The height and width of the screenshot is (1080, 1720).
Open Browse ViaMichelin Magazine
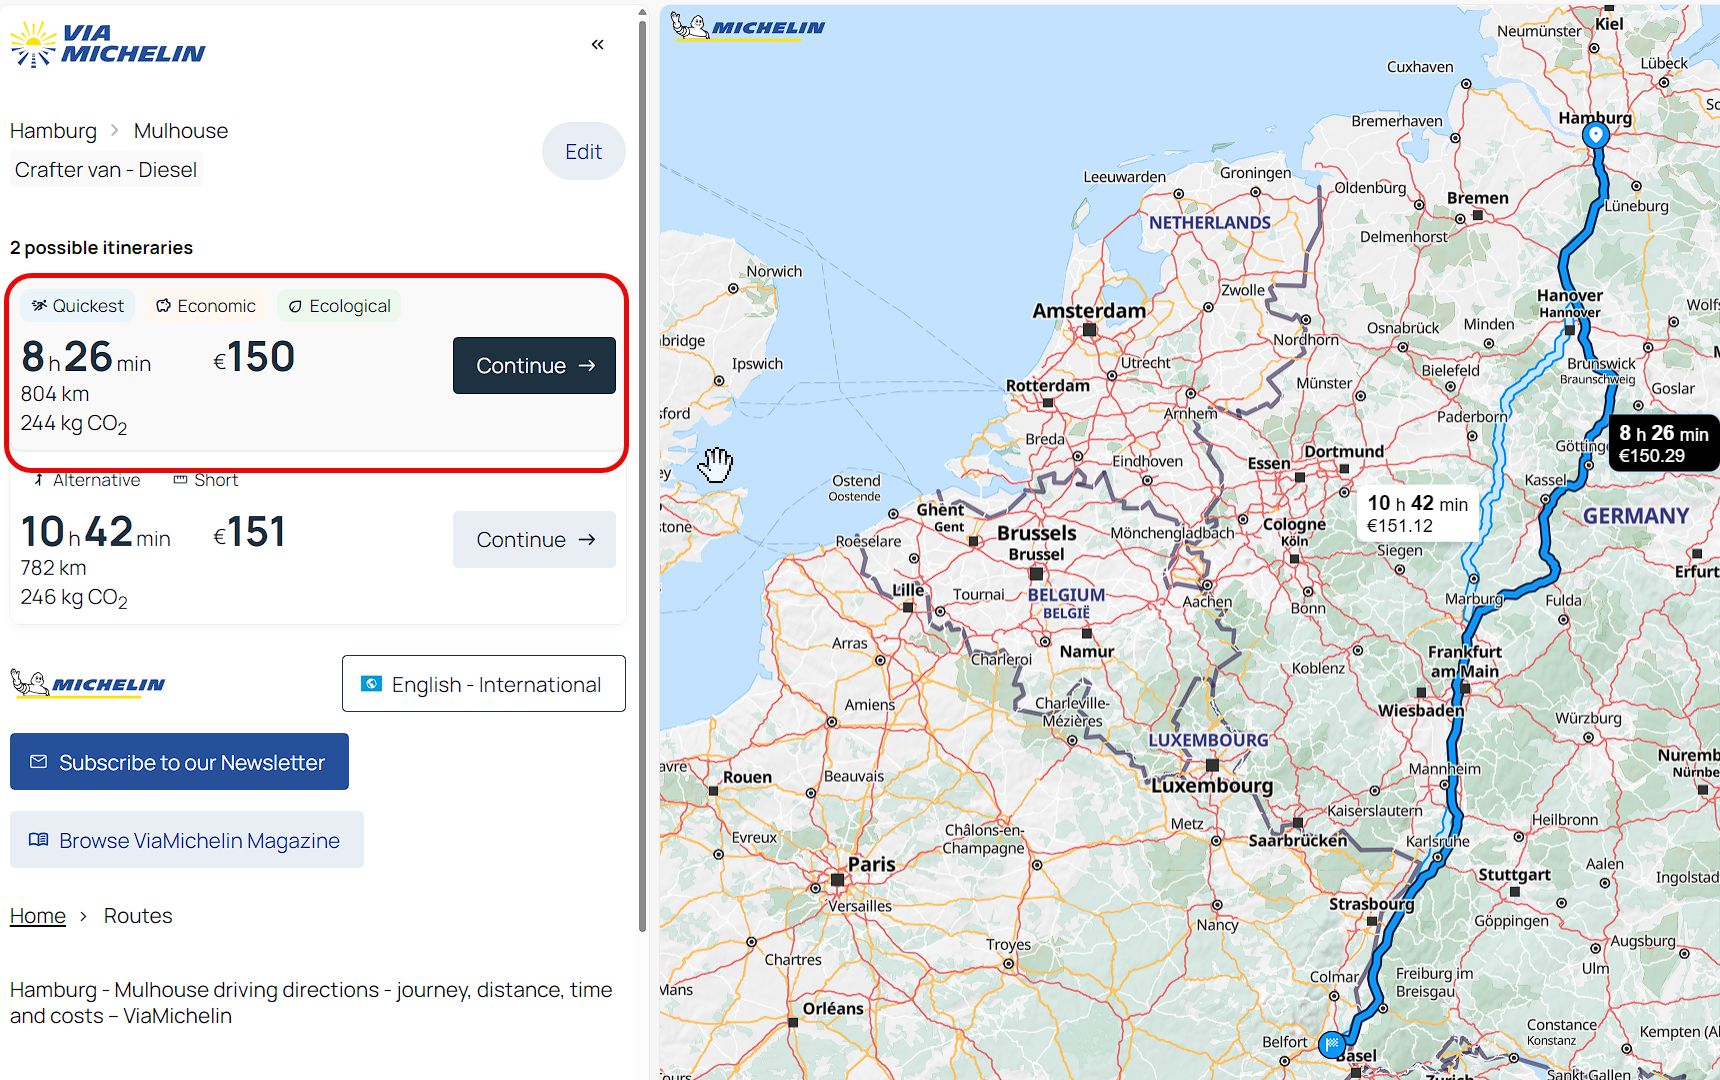(187, 840)
